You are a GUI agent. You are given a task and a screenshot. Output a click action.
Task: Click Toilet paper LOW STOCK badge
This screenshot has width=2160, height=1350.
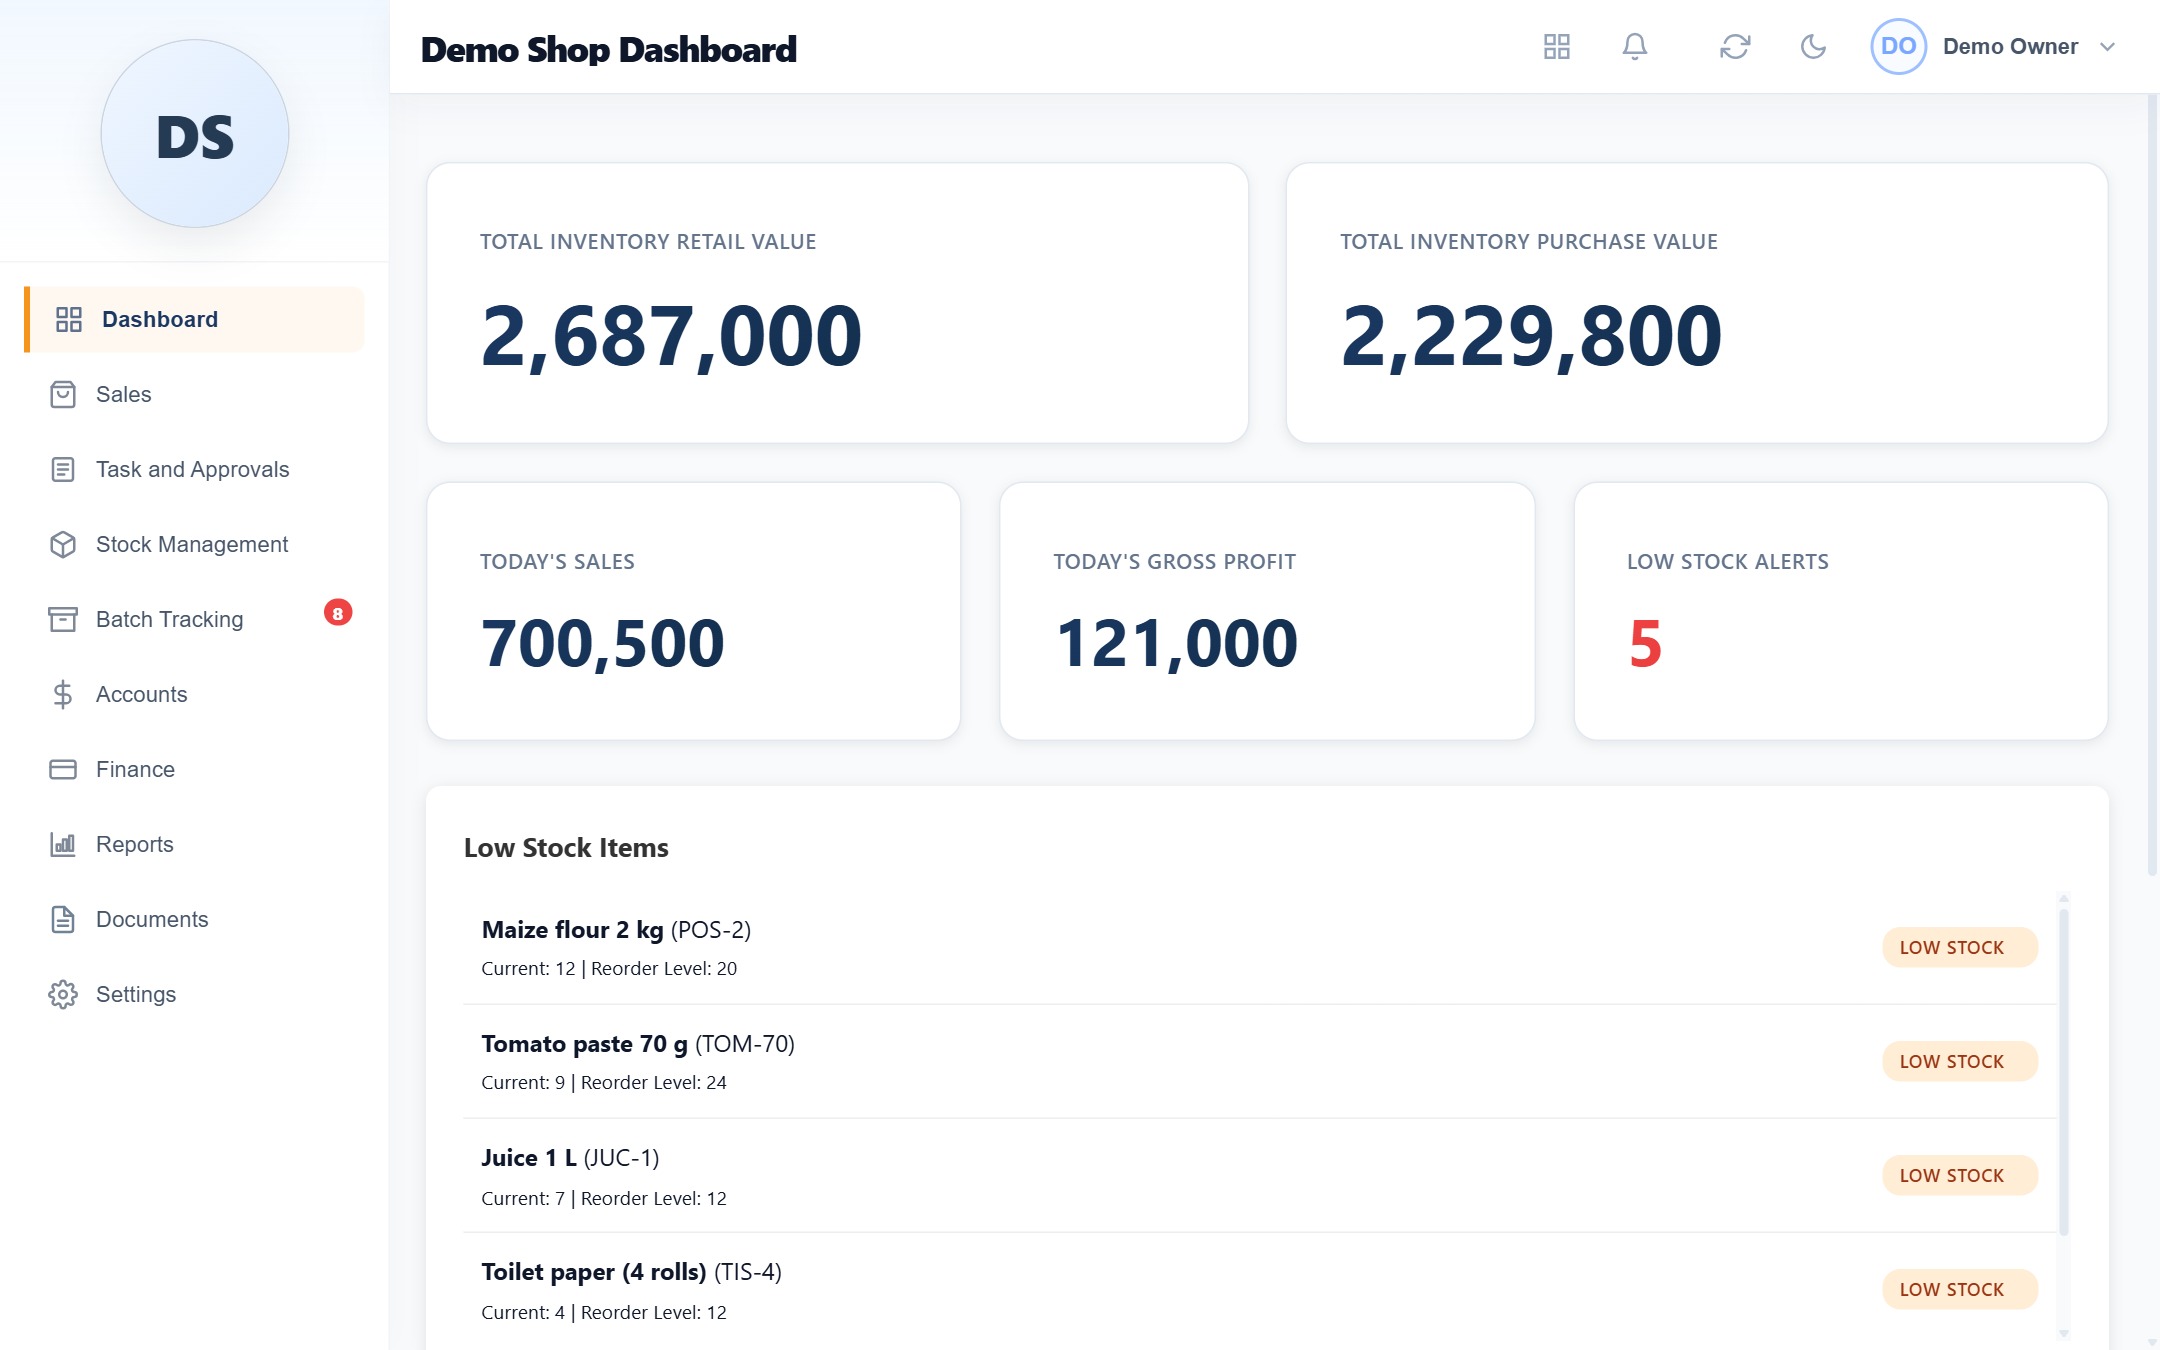pyautogui.click(x=1959, y=1289)
